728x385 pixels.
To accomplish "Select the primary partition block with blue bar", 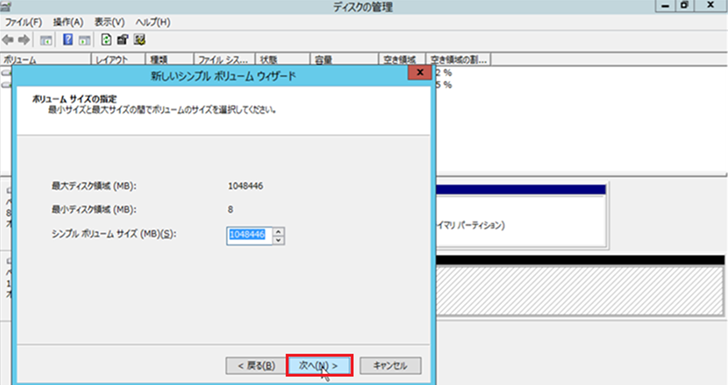I will [x=521, y=216].
